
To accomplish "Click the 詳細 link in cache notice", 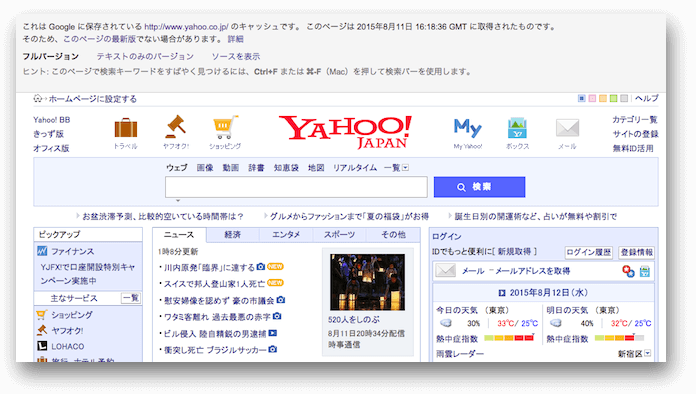I will (236, 39).
